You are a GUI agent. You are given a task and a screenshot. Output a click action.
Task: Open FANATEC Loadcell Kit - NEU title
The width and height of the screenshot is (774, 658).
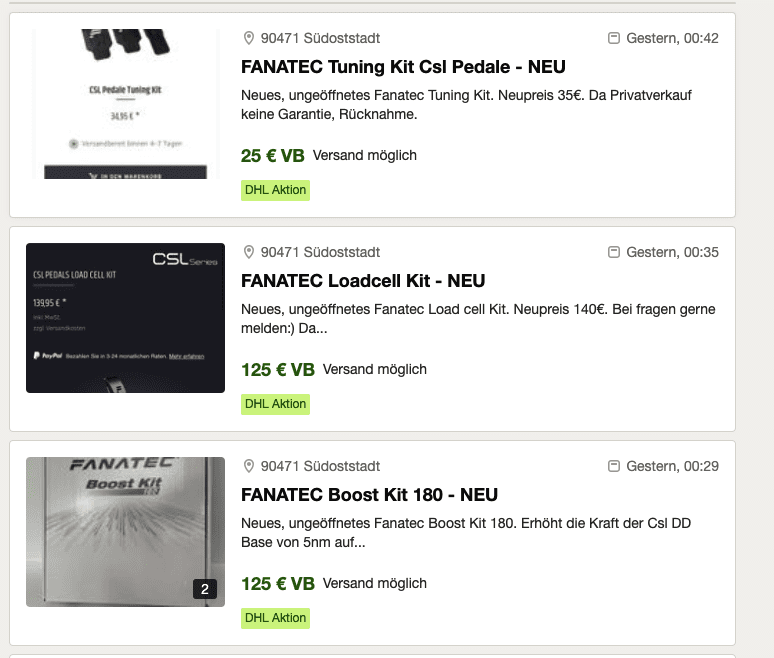363,281
